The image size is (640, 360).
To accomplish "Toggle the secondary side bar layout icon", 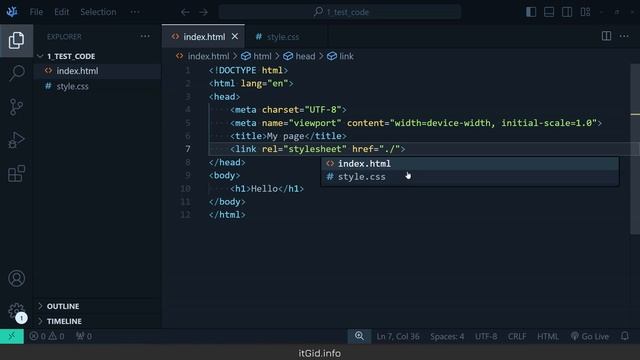I will 567,12.
